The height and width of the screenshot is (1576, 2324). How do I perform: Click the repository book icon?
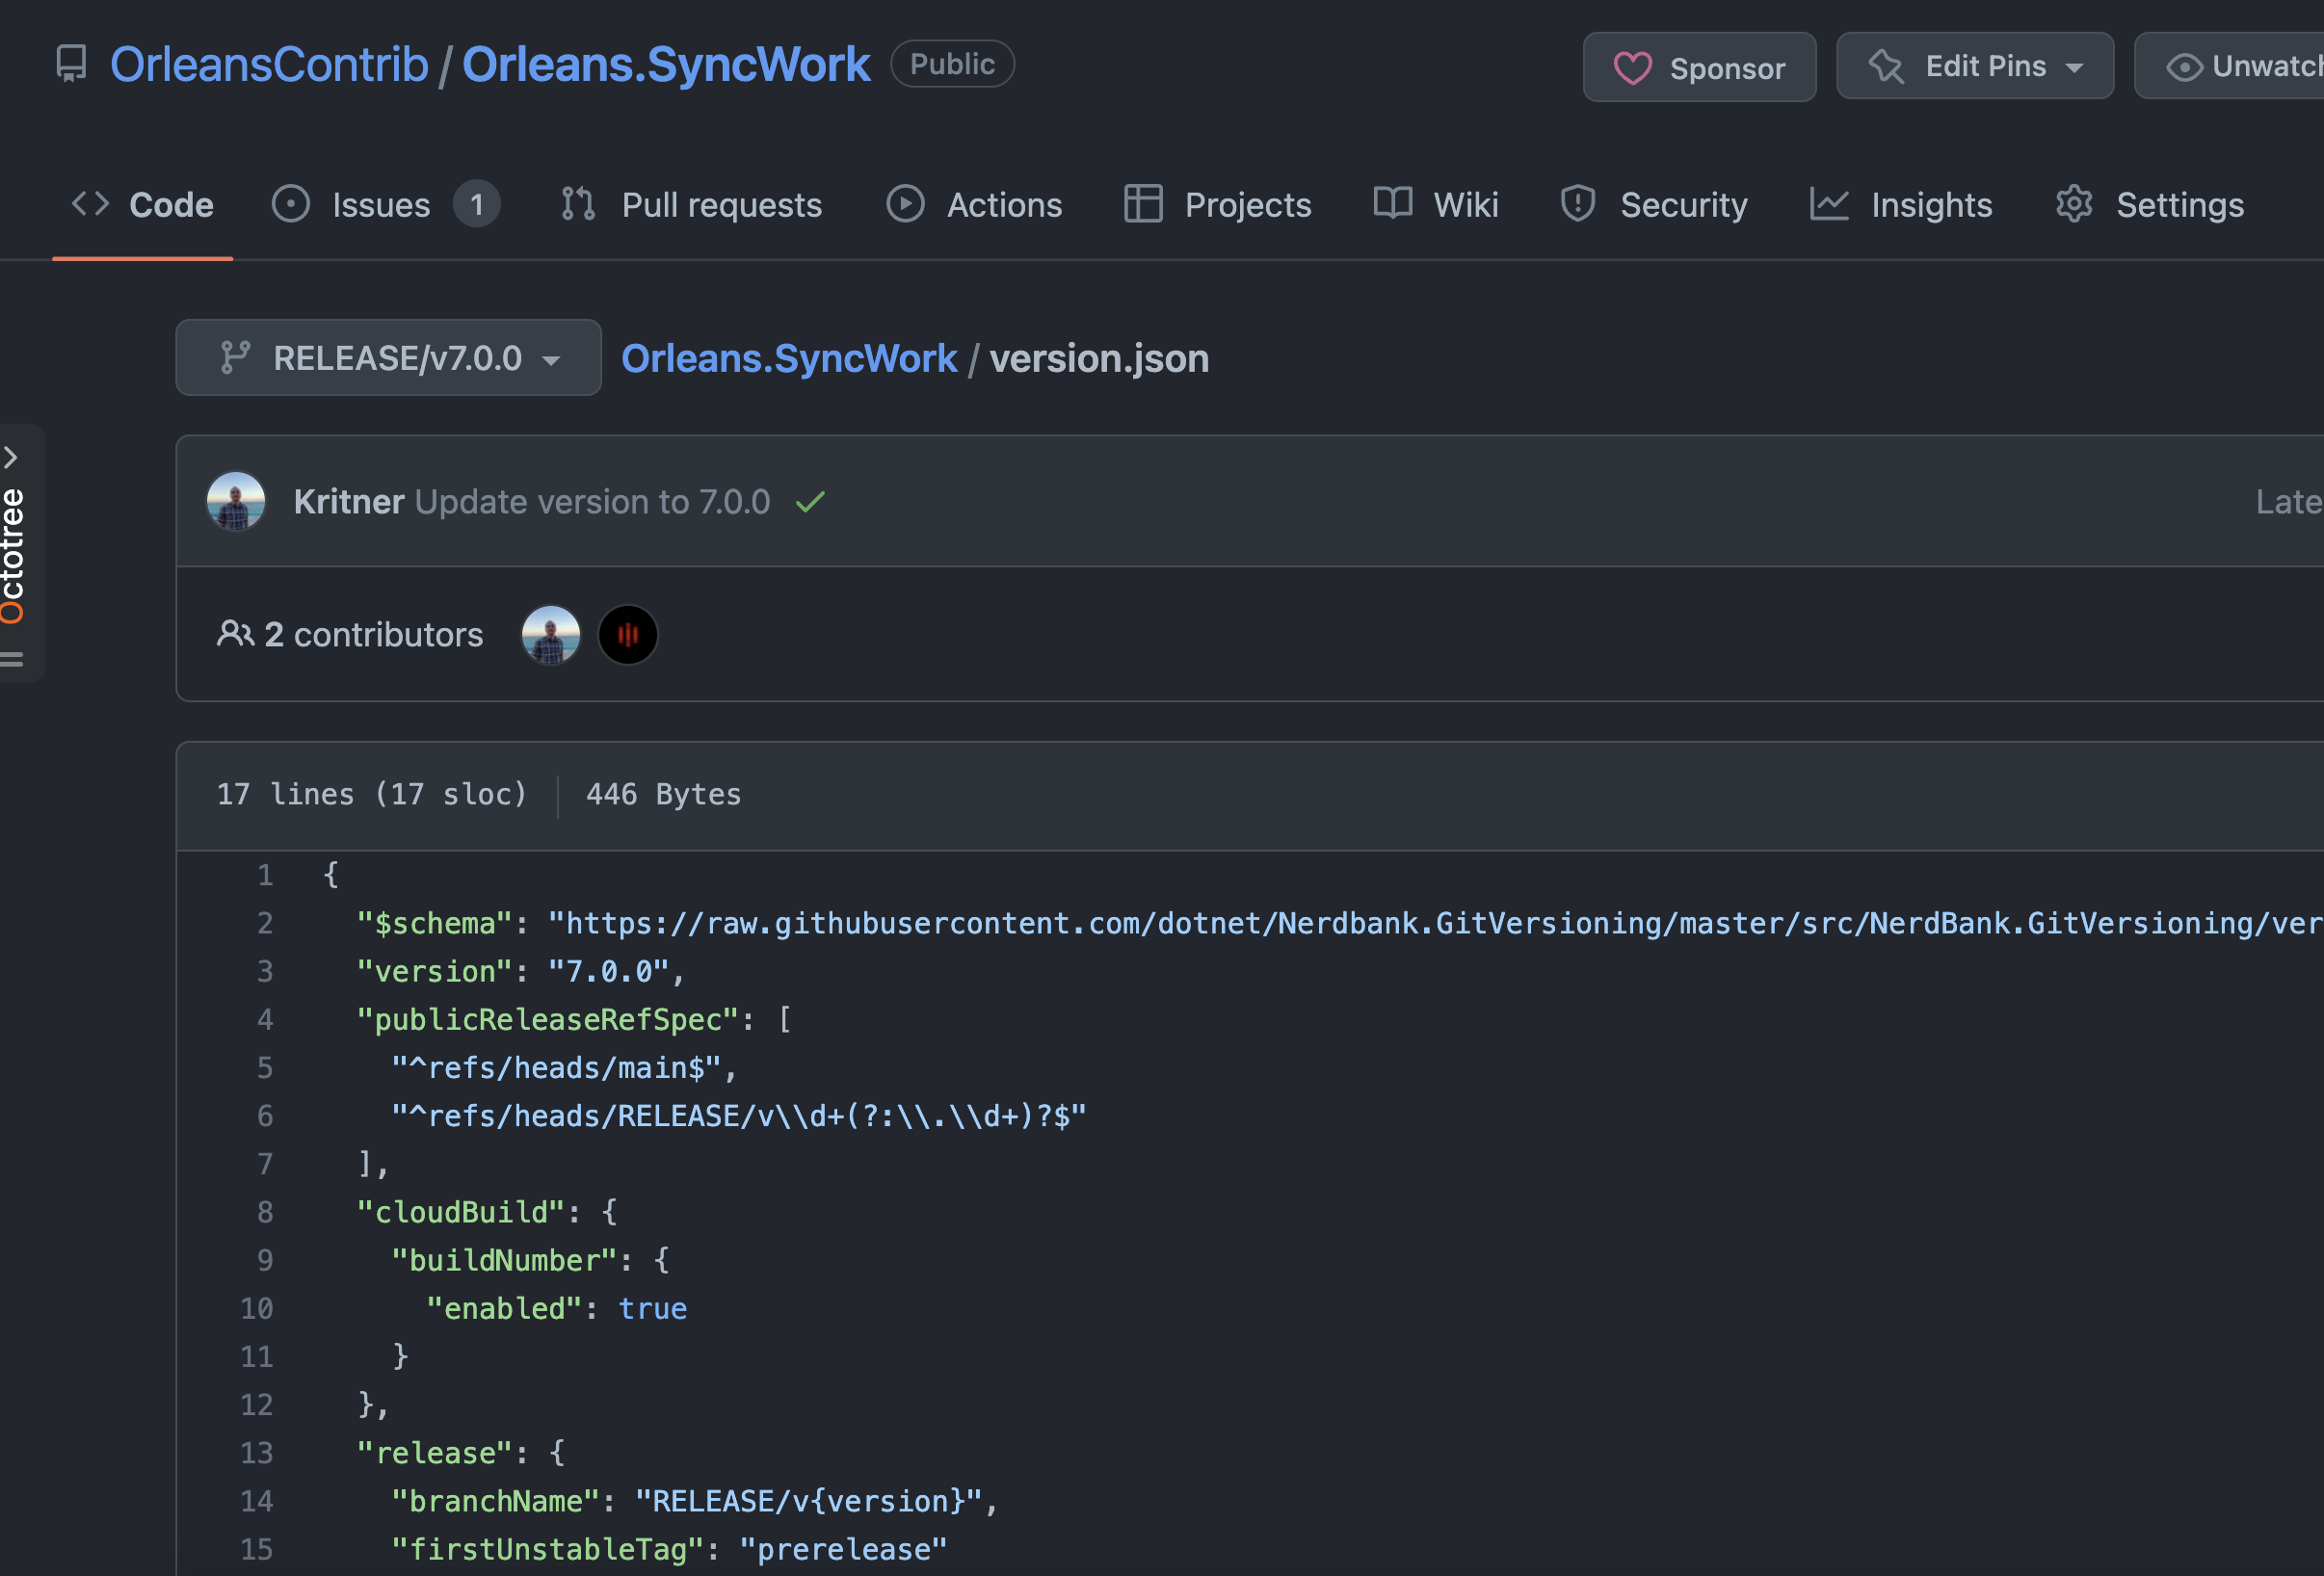[71, 64]
